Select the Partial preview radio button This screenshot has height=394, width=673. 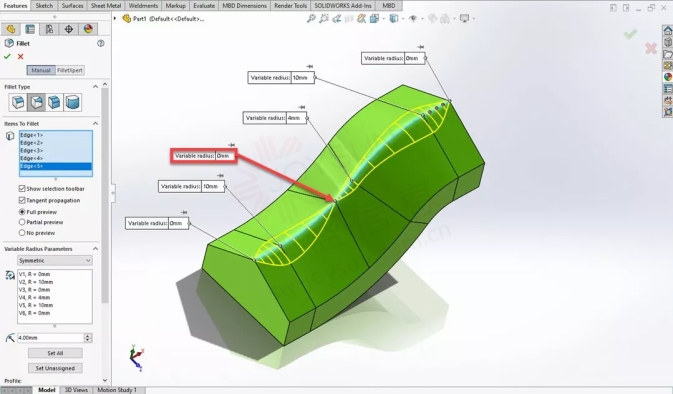[x=22, y=222]
